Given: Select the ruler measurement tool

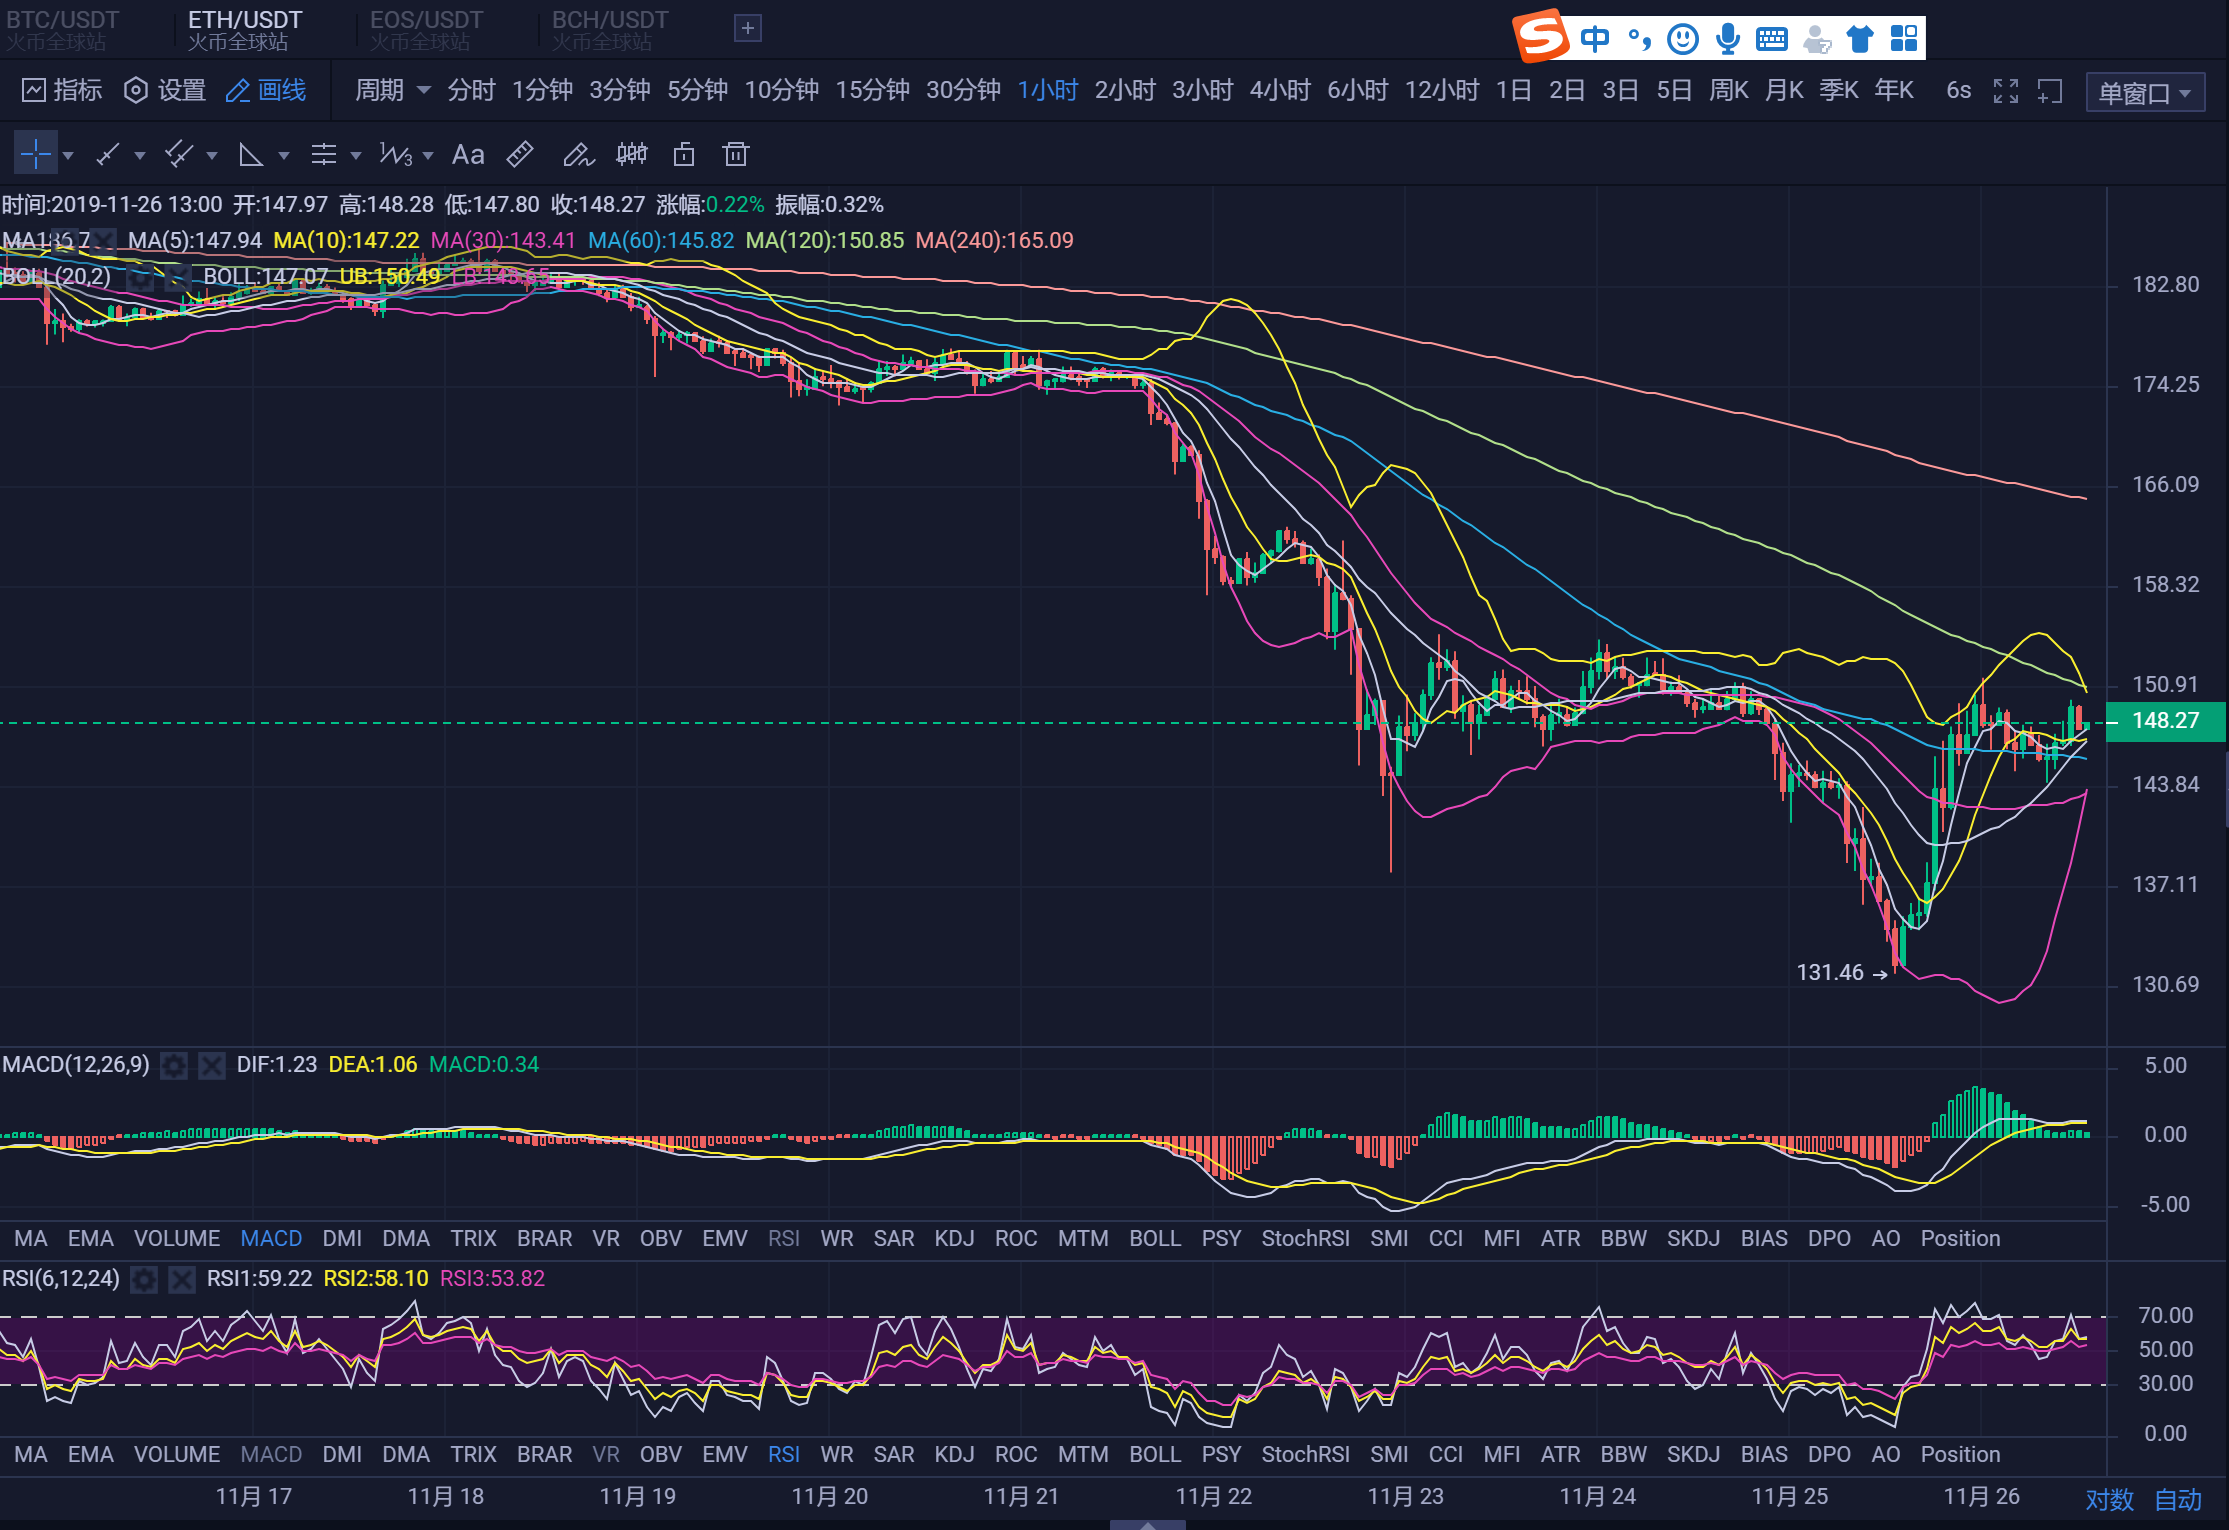Looking at the screenshot, I should pyautogui.click(x=520, y=154).
